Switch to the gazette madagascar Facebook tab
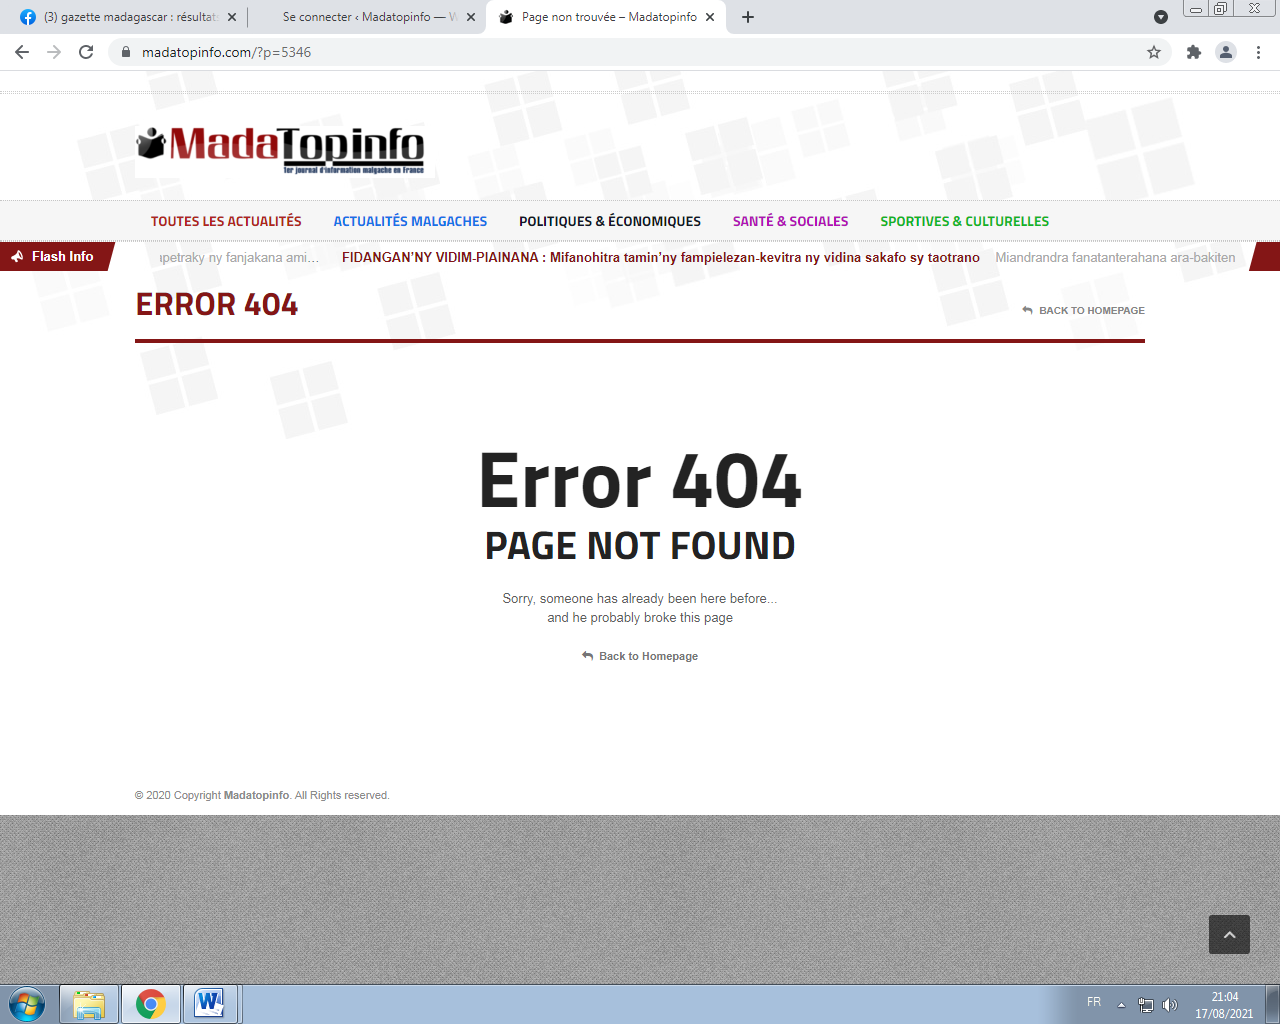 128,17
